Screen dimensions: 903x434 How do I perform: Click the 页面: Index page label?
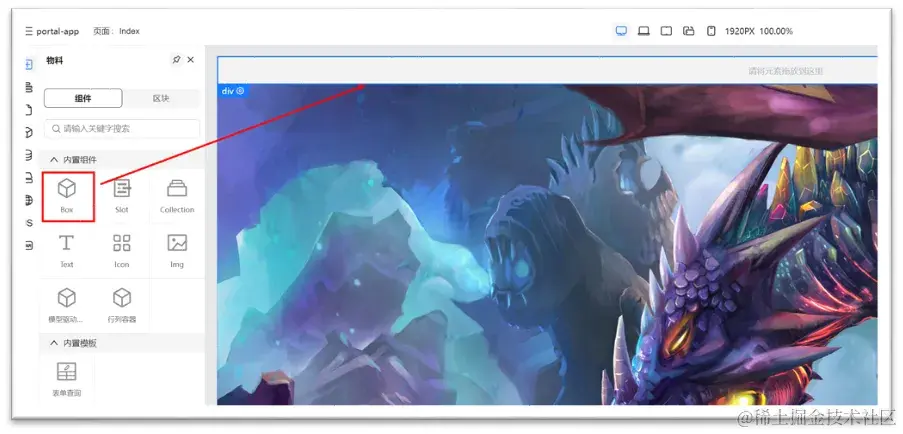pyautogui.click(x=116, y=31)
